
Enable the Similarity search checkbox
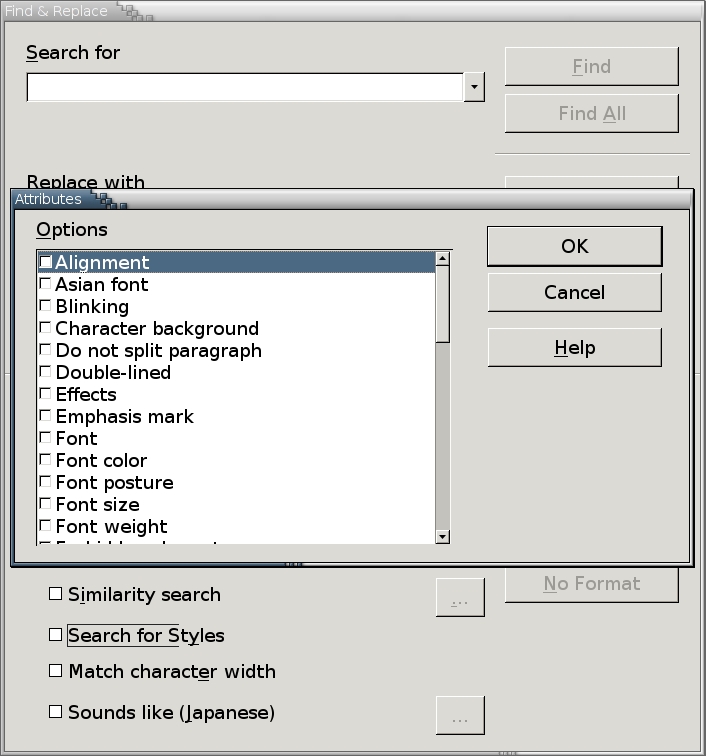56,594
